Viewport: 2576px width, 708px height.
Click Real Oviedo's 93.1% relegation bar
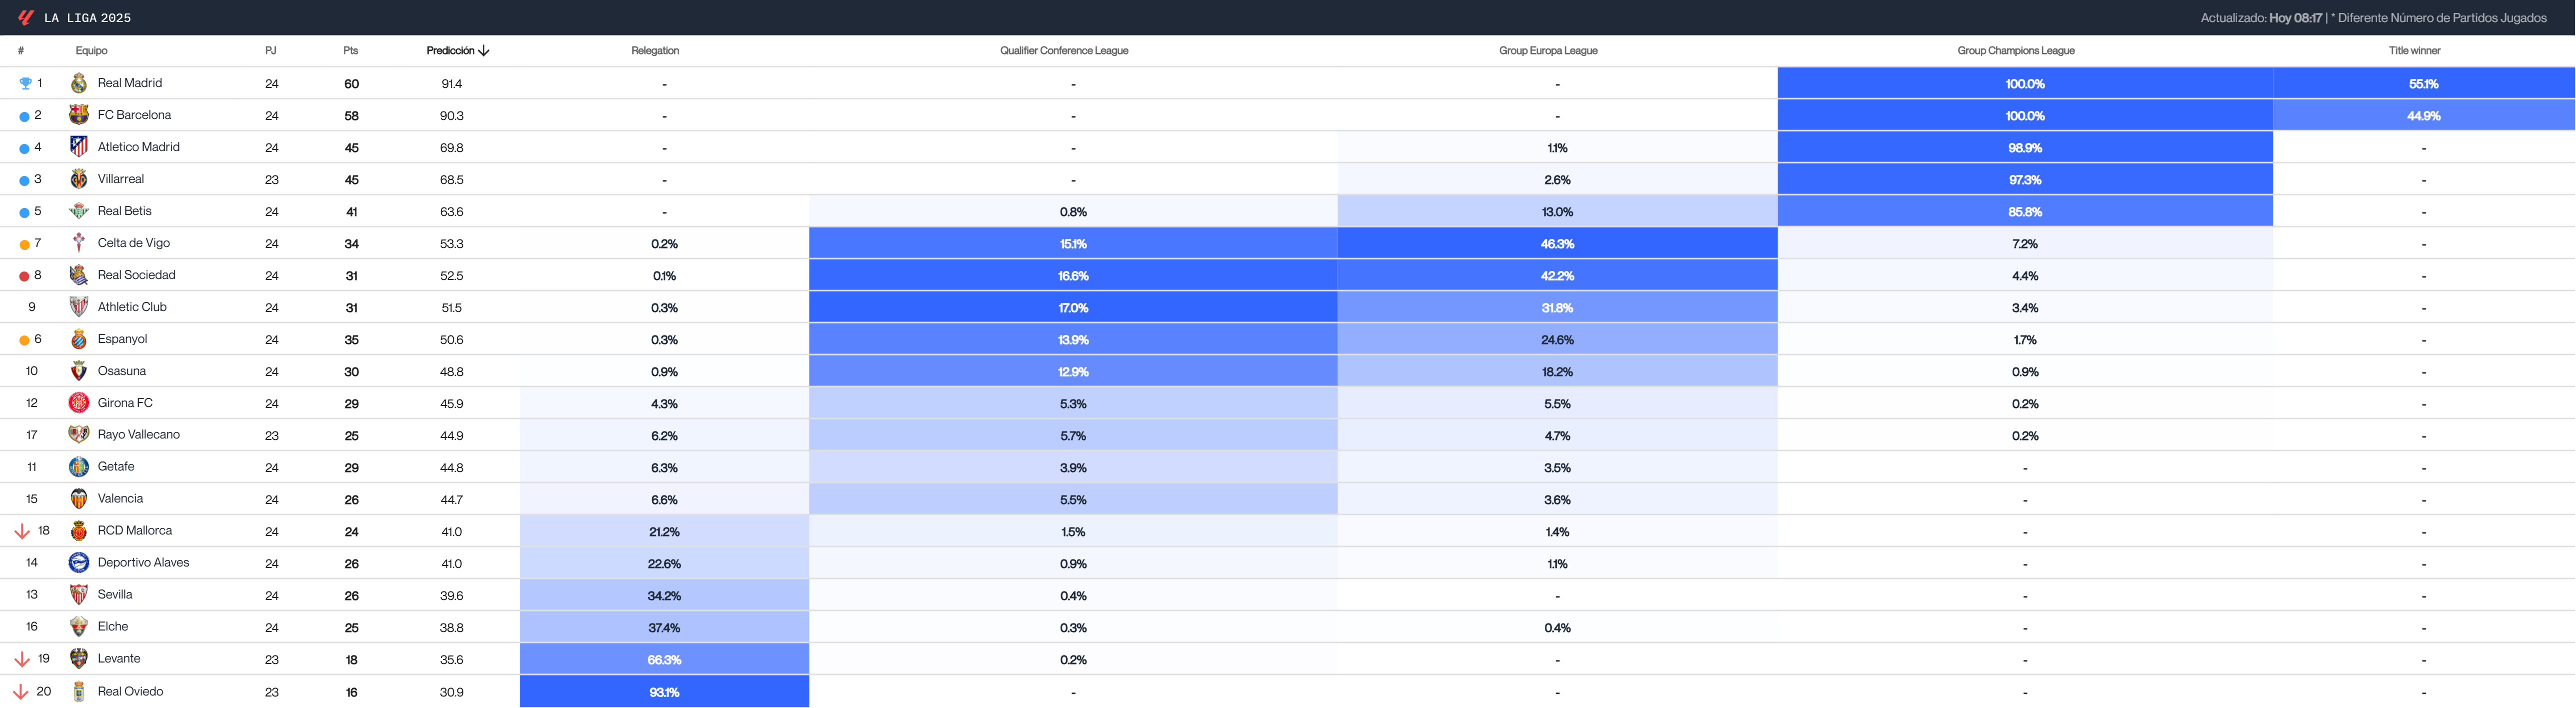coord(664,691)
